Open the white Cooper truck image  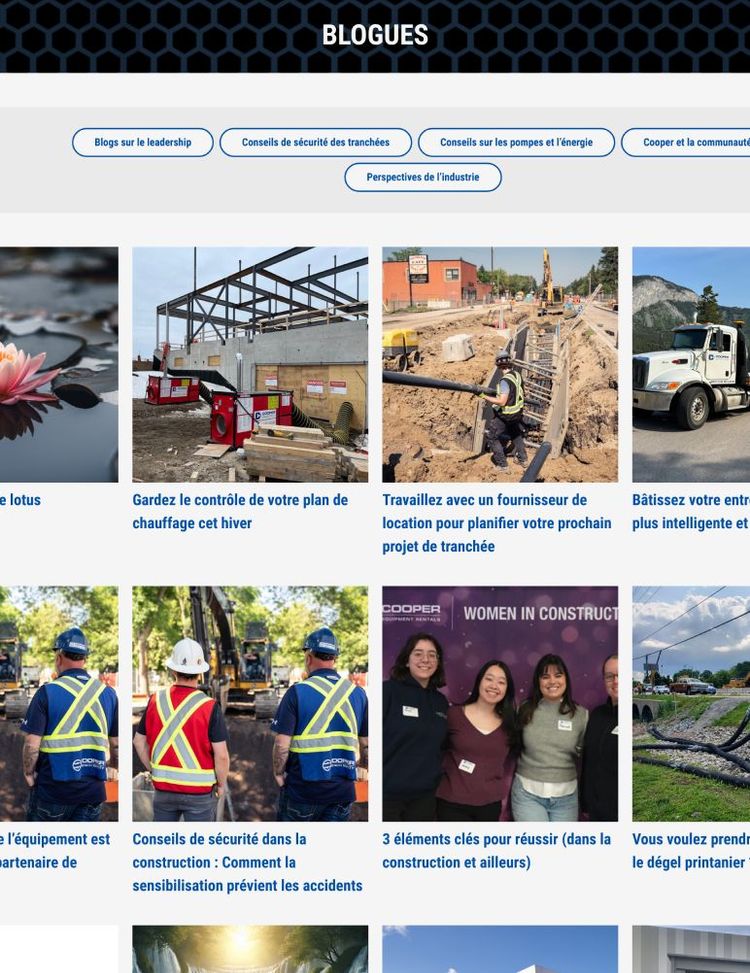[x=691, y=364]
